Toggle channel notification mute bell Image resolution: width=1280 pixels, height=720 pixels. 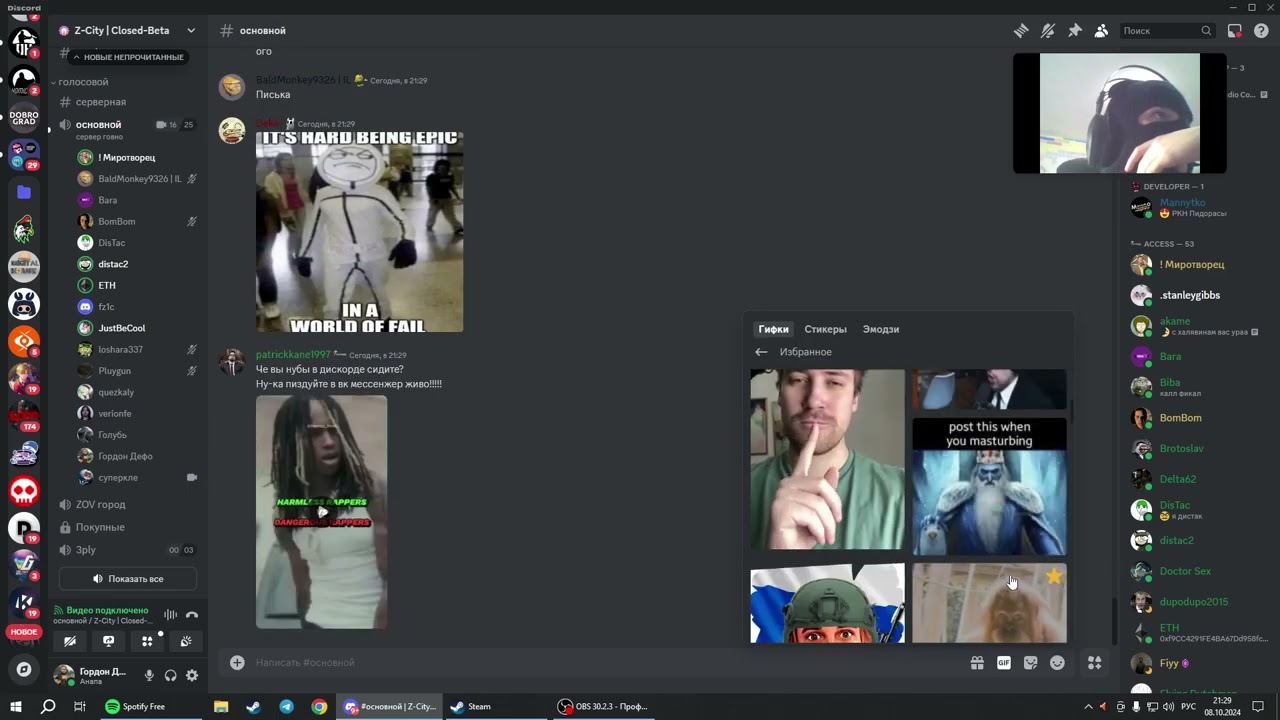(1048, 31)
